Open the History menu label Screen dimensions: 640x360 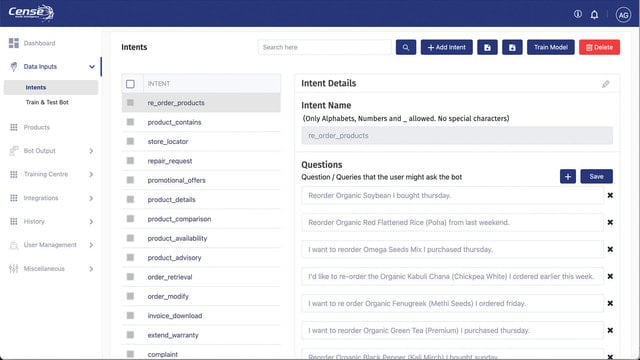pos(34,221)
